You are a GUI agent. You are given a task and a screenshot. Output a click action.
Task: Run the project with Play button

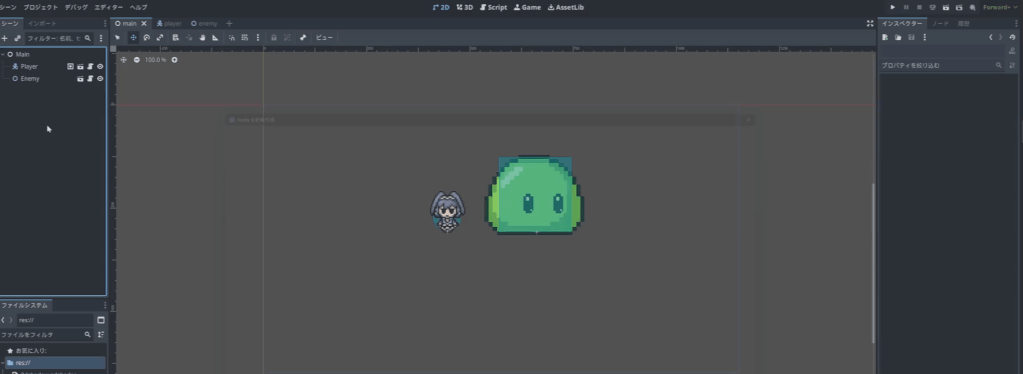pos(893,7)
